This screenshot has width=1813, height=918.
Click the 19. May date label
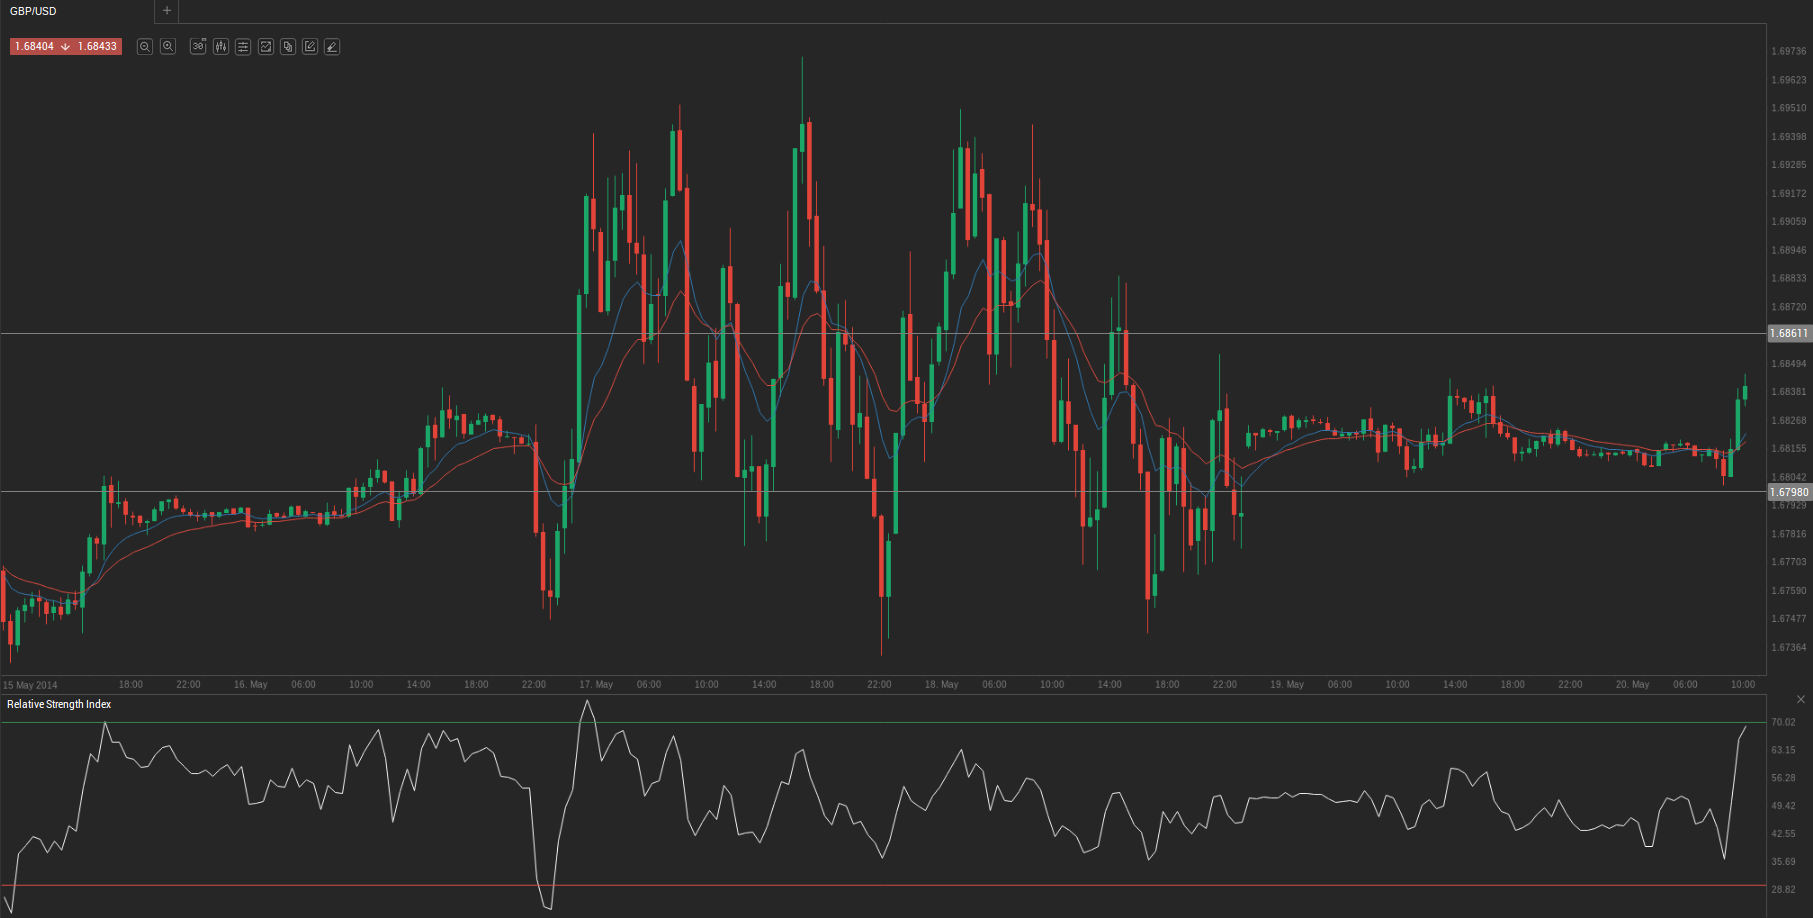(1287, 685)
